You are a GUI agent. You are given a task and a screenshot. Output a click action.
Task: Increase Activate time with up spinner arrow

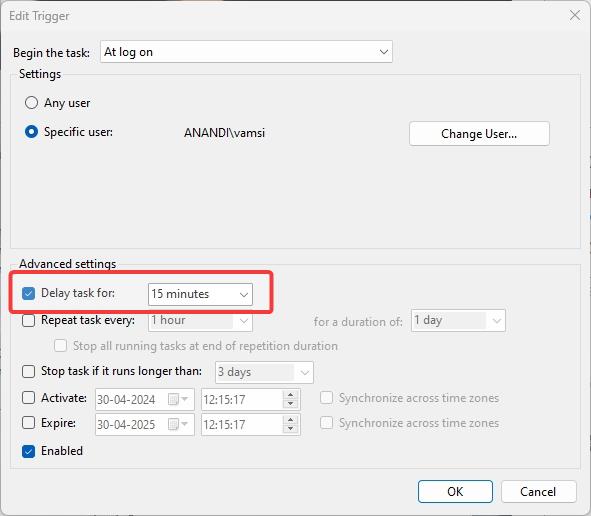click(x=290, y=395)
